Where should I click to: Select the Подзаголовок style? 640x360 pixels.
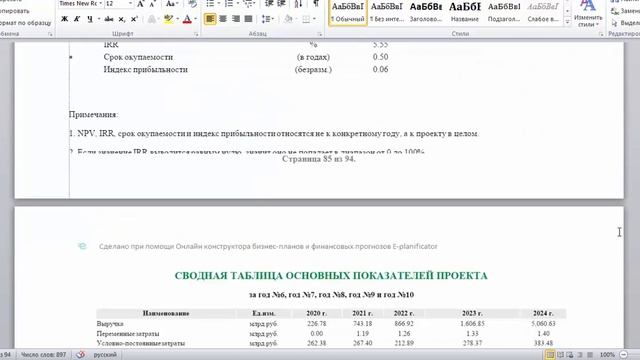tap(504, 12)
